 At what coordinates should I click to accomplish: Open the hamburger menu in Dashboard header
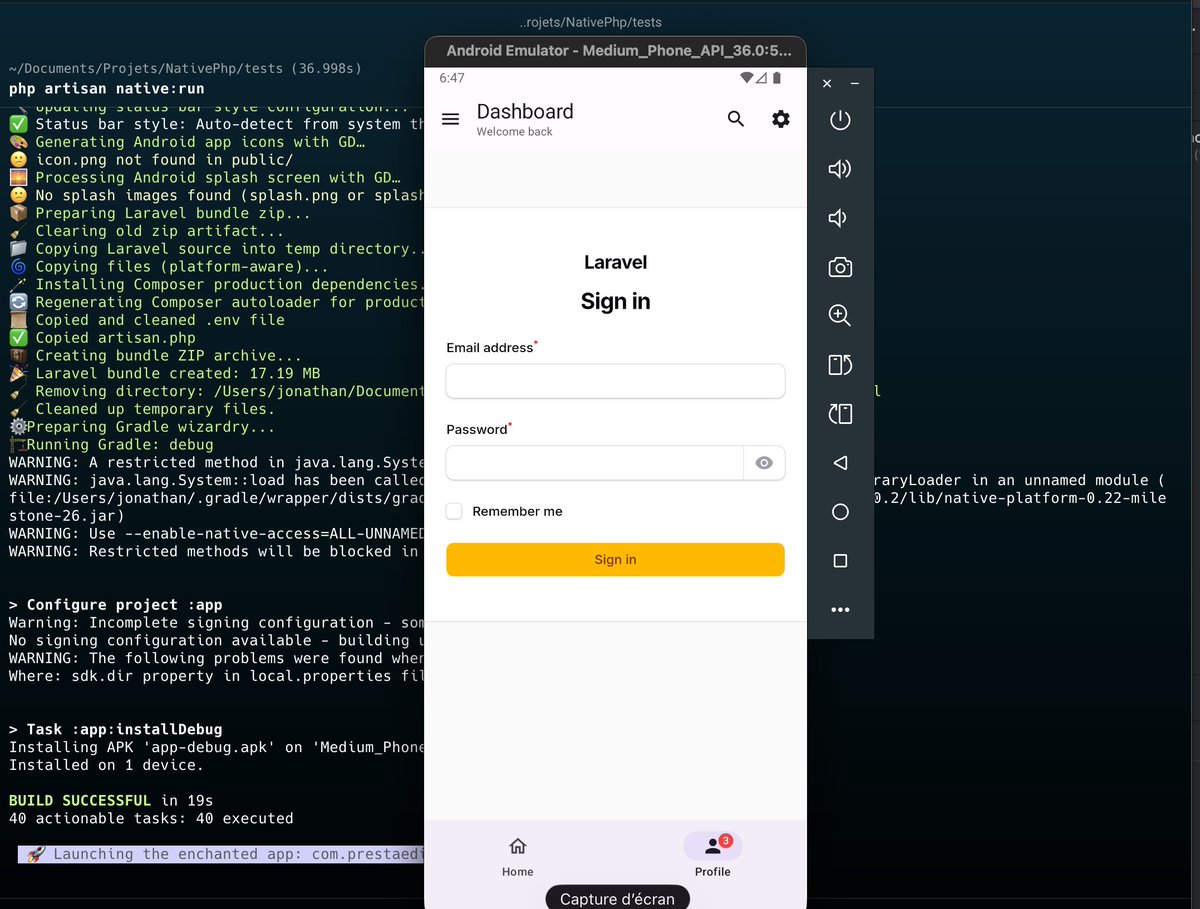click(x=450, y=119)
